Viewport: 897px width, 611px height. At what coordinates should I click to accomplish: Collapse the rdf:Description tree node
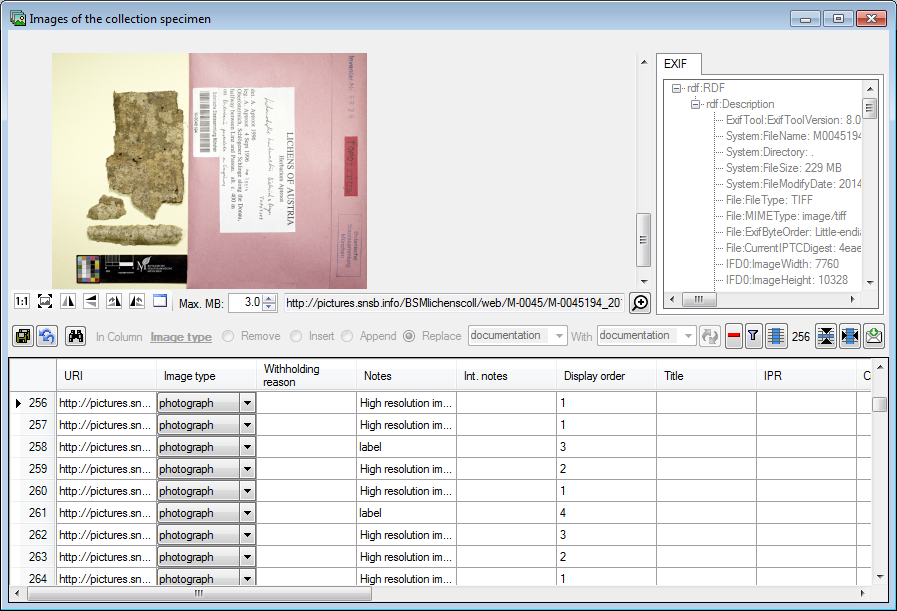[x=695, y=104]
